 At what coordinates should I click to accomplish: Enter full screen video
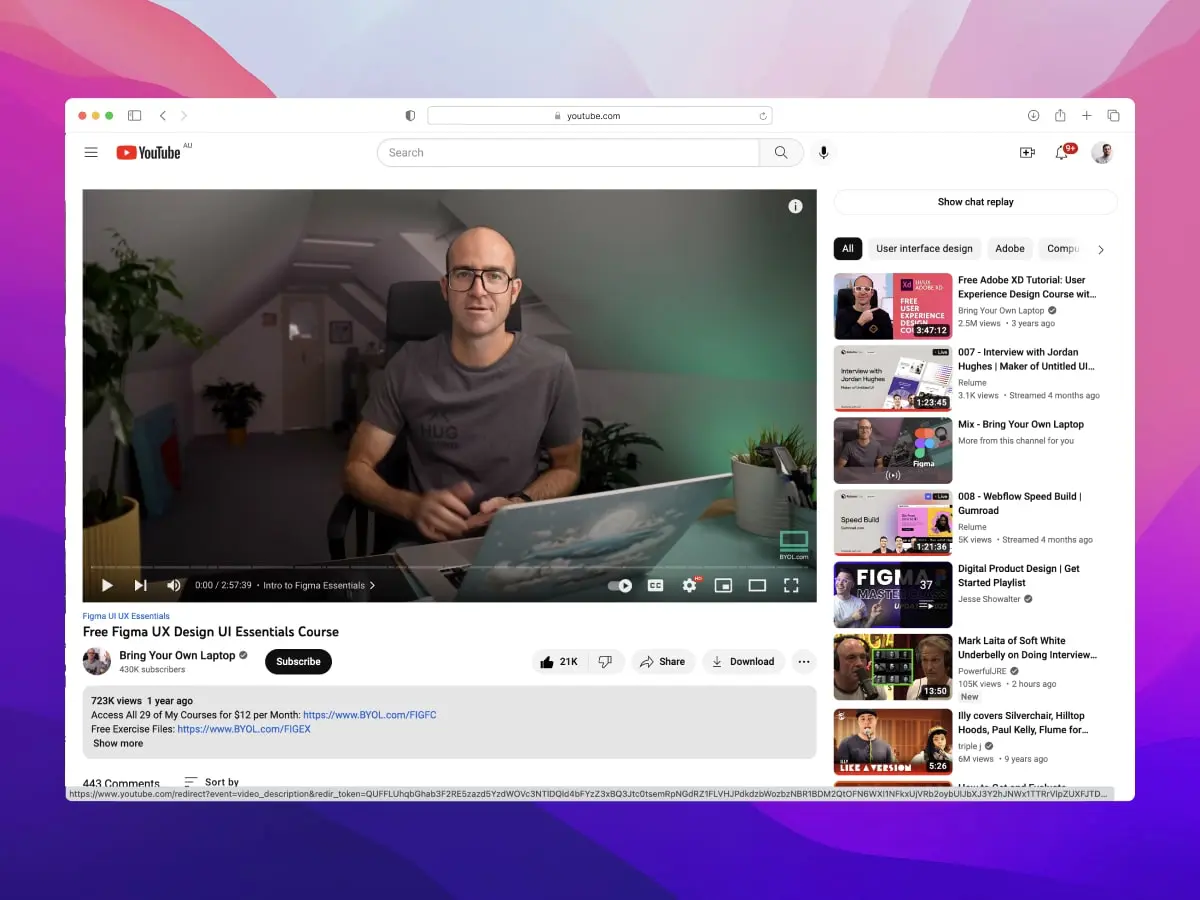[791, 586]
